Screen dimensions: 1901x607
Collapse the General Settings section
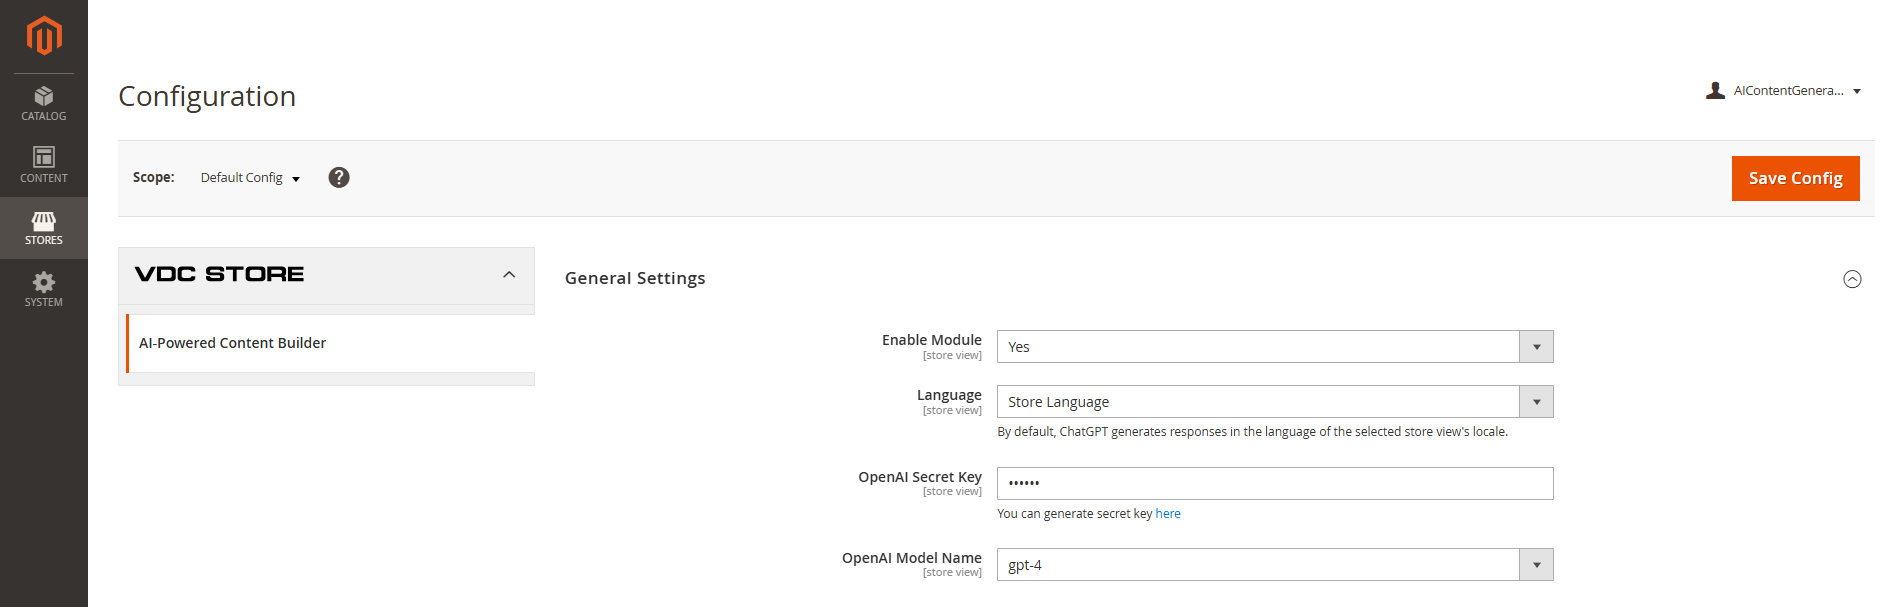point(1852,279)
